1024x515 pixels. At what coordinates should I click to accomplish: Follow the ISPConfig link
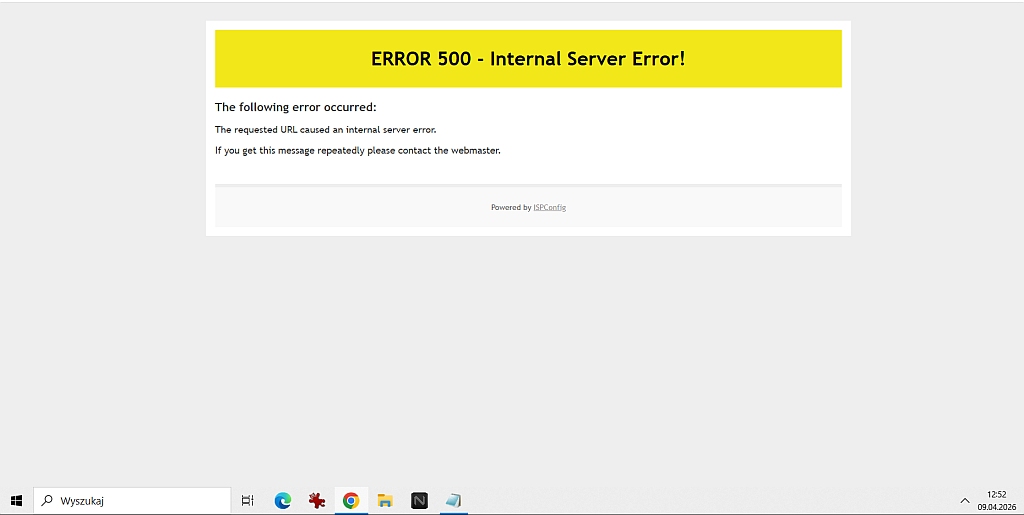click(x=549, y=208)
